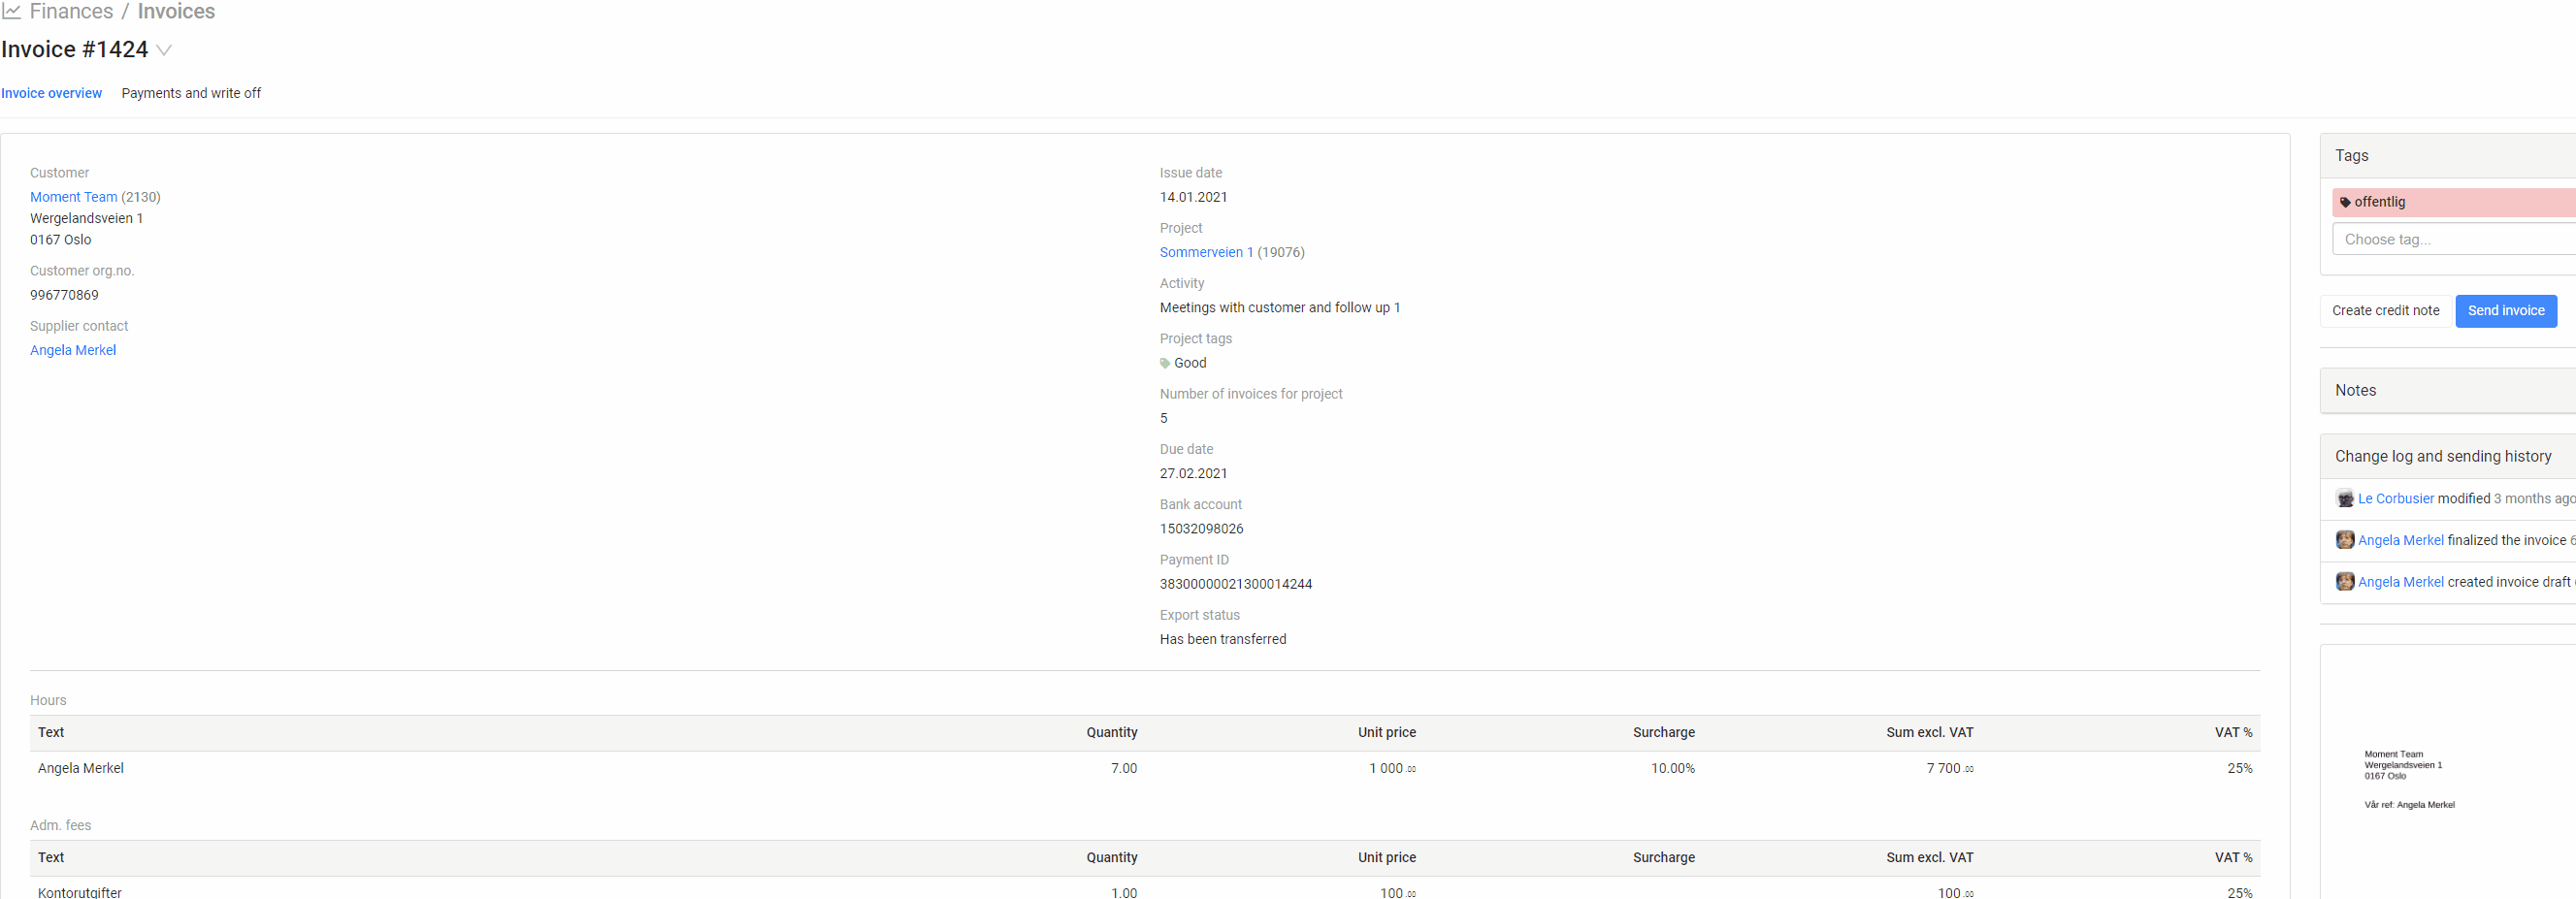
Task: Click the Hours table Unit price header
Action: (x=1386, y=732)
